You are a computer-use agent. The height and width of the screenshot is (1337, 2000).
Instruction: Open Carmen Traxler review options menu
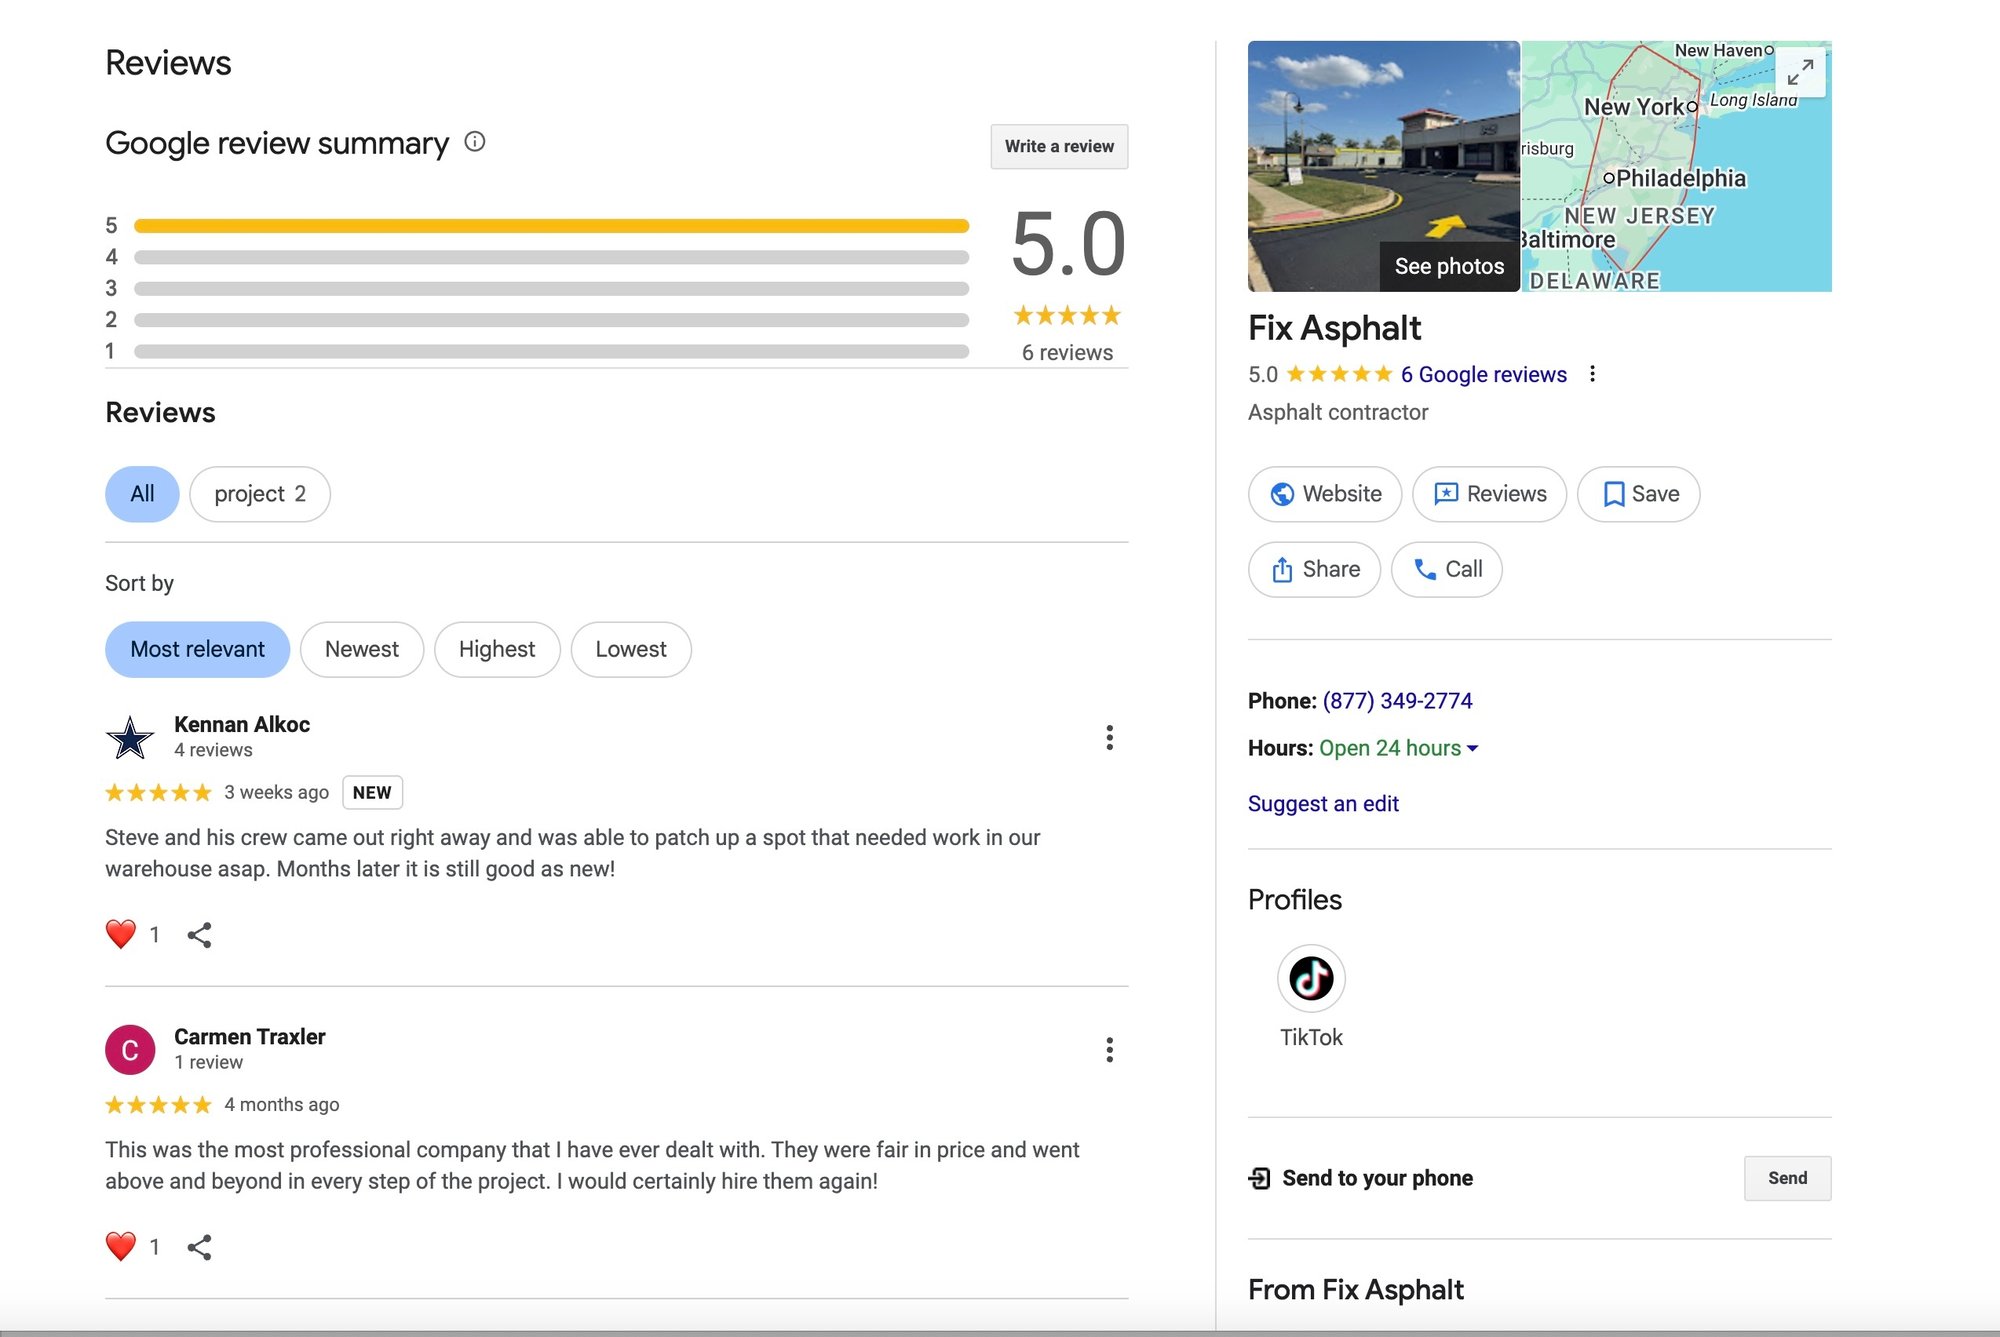tap(1109, 1050)
